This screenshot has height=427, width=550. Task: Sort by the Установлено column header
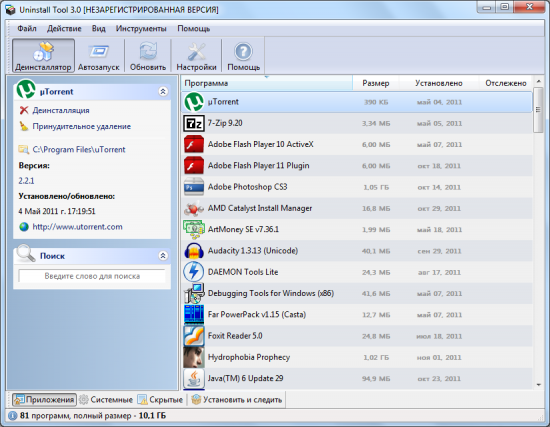(x=439, y=83)
